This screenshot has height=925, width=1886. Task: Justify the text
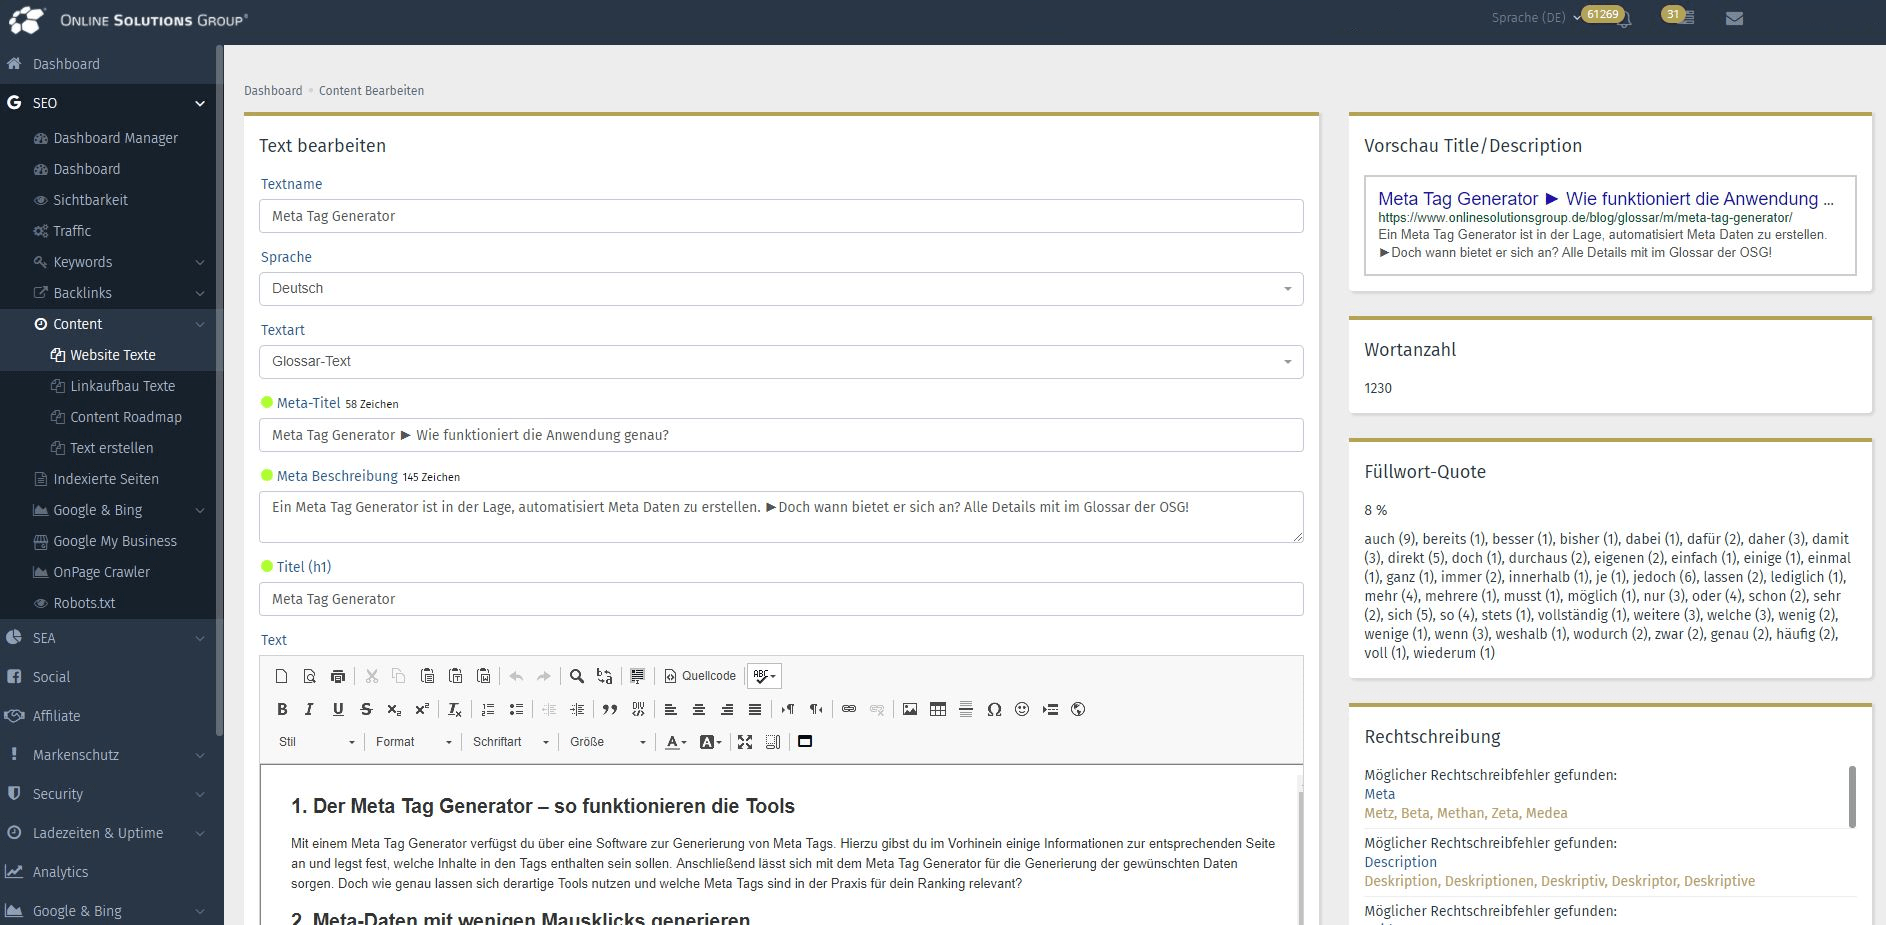[755, 709]
